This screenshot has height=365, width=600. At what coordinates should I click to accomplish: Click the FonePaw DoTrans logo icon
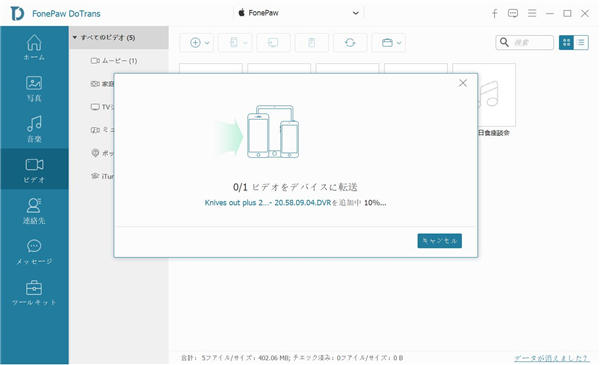click(17, 13)
